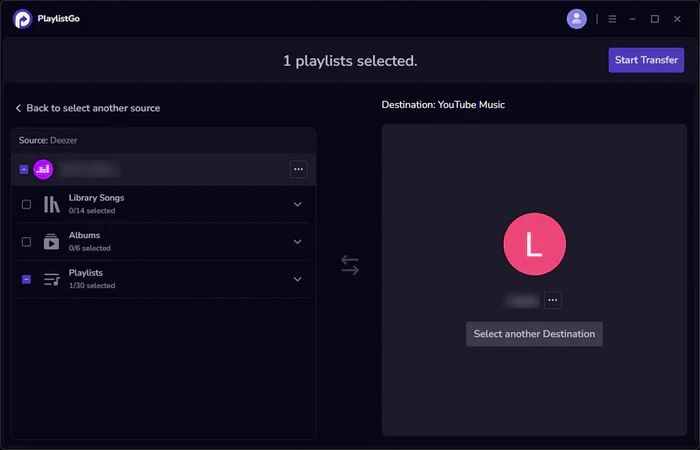
Task: Click the PlaylistGo logo icon
Action: (22, 19)
